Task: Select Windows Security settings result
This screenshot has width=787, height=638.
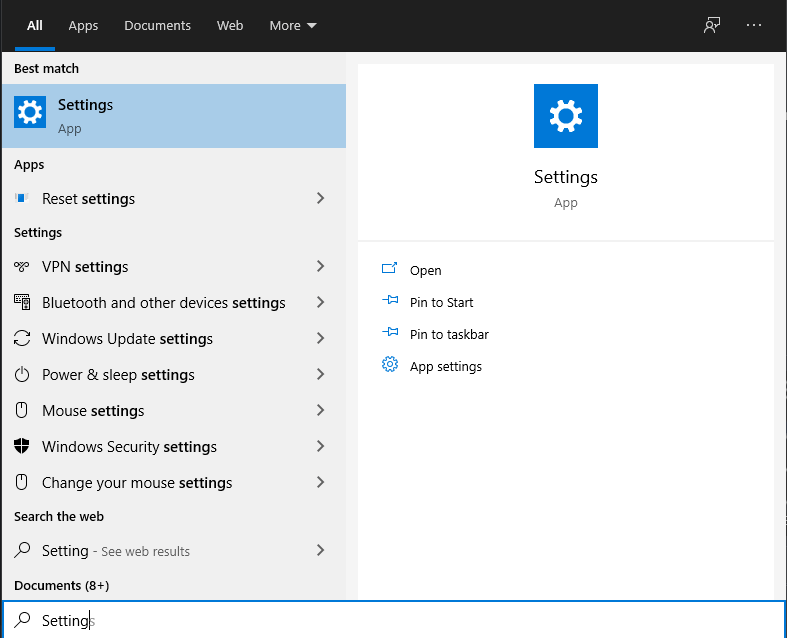Action: [174, 446]
